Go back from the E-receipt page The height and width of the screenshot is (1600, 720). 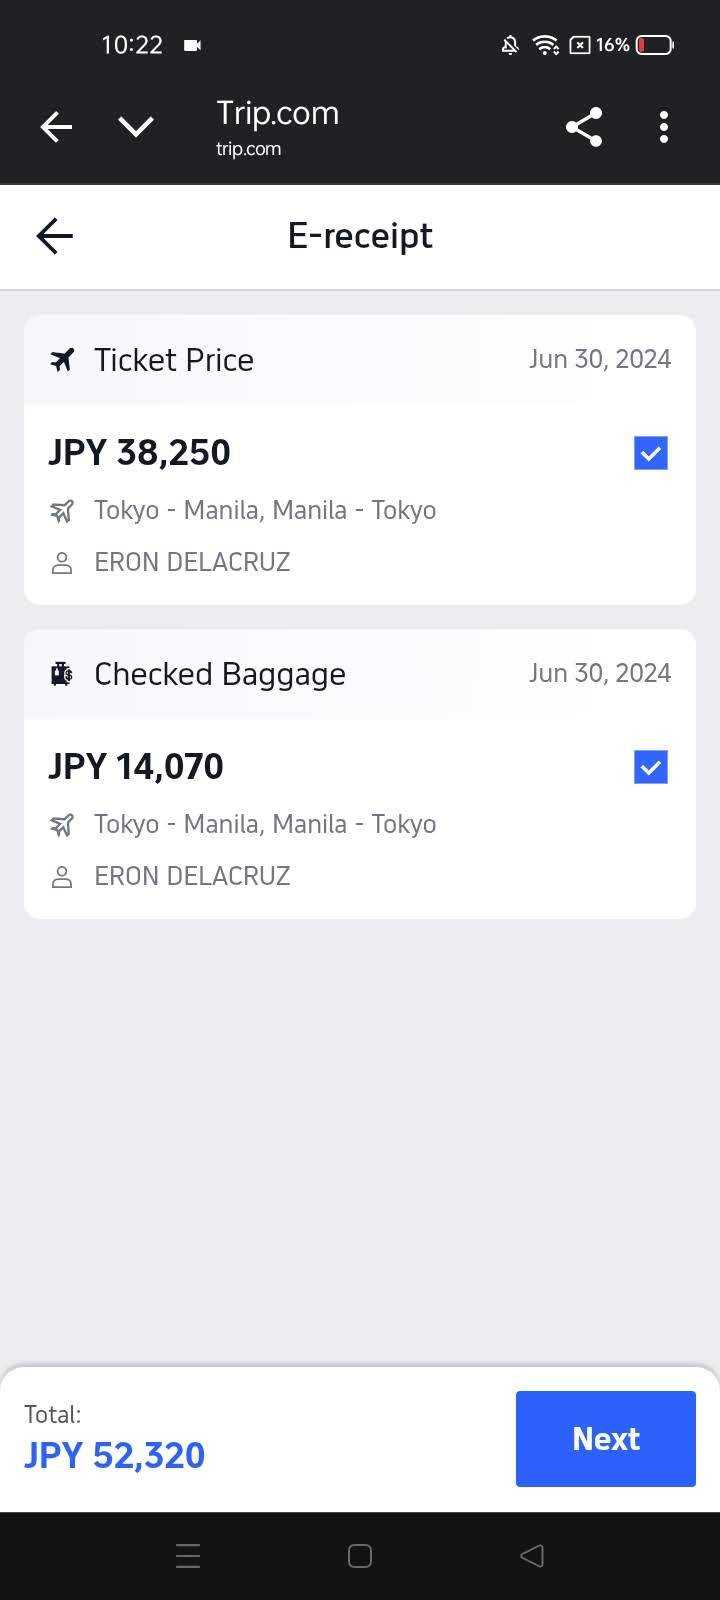point(55,236)
